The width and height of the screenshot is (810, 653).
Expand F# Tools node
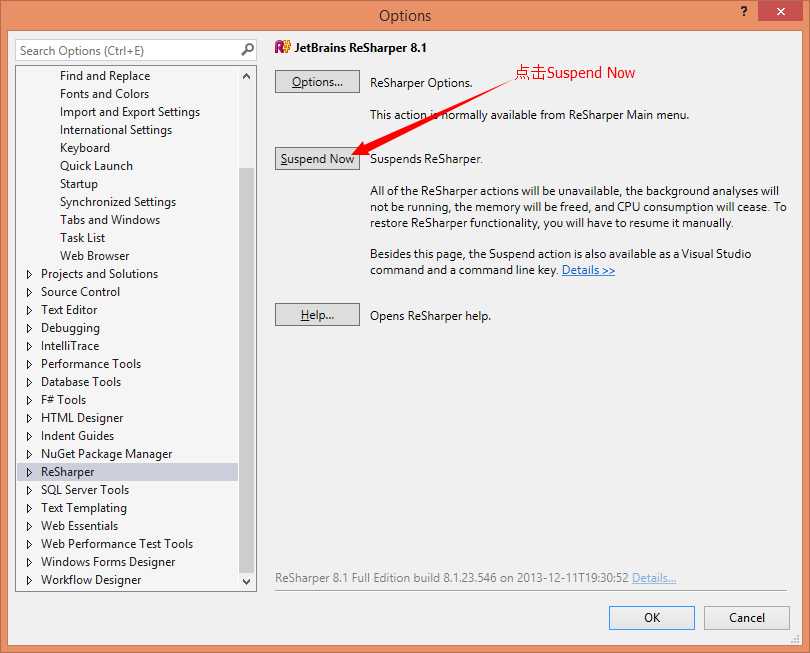tap(29, 400)
